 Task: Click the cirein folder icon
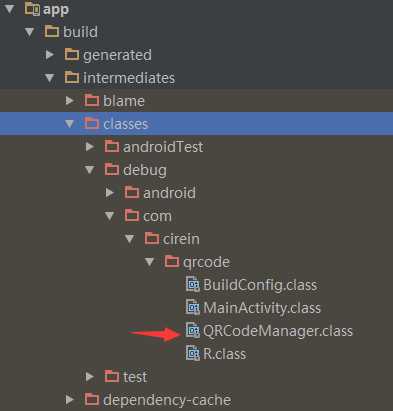(152, 239)
